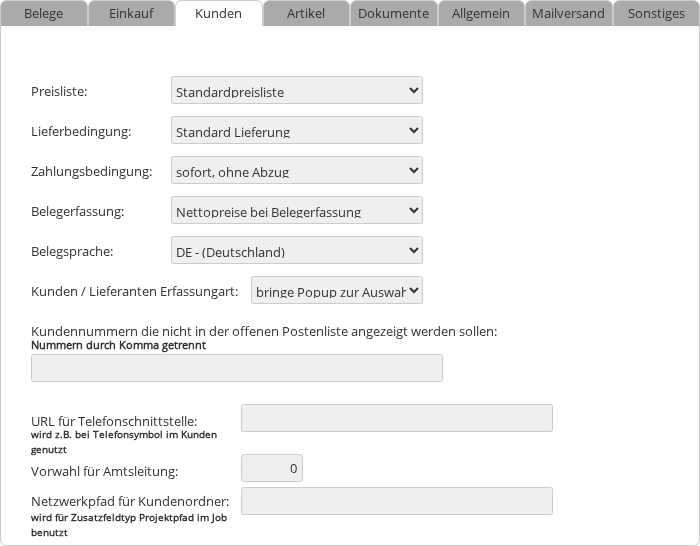Focus the URL für Telefonschnittstelle field

click(397, 418)
